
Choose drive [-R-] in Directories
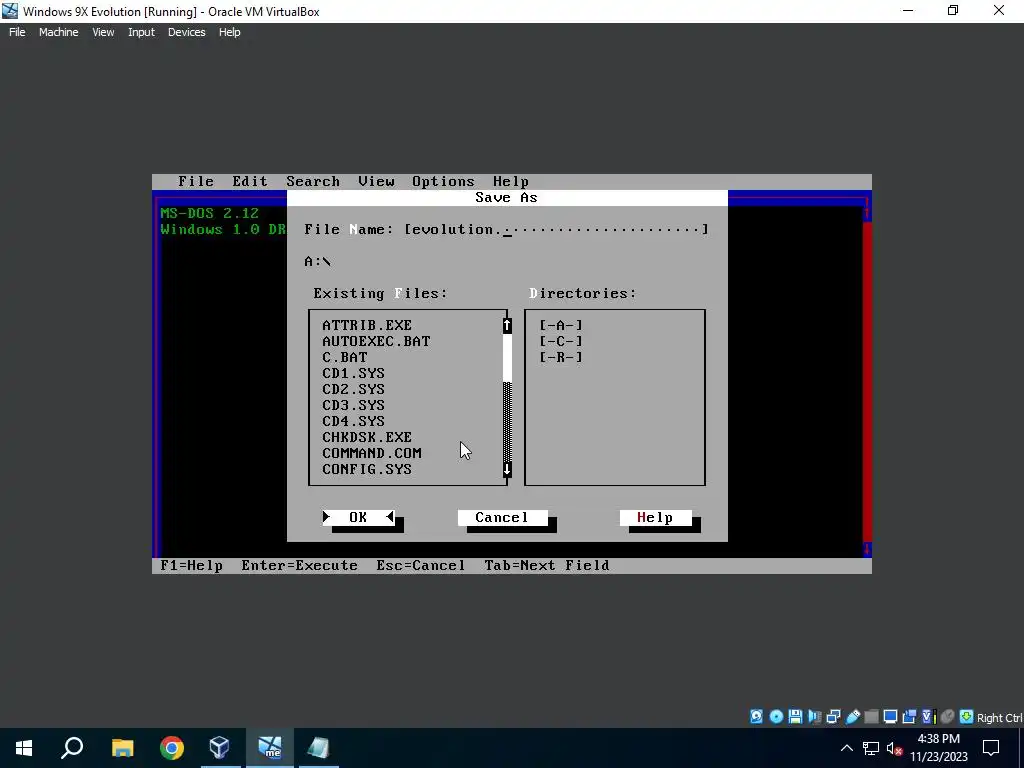tap(561, 357)
